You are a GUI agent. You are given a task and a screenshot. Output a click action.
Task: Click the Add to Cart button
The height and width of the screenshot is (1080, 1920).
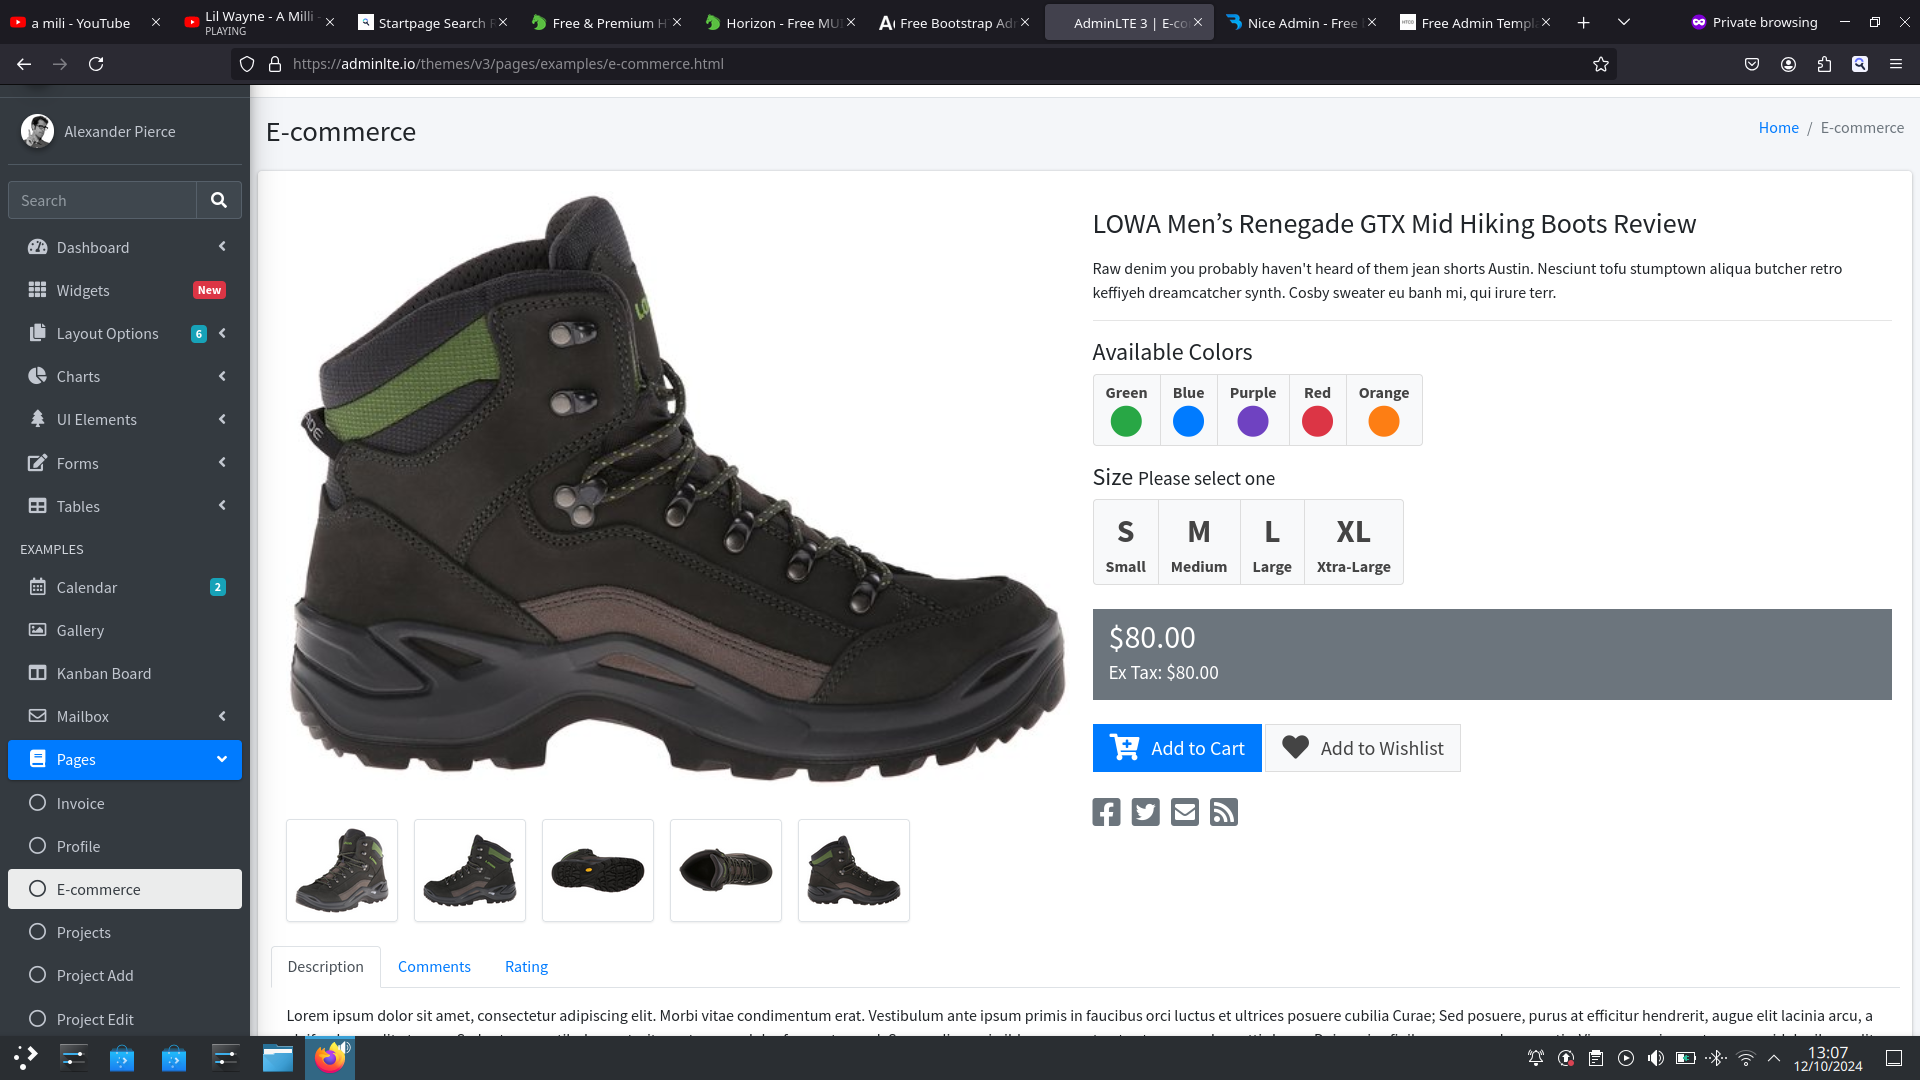click(1177, 748)
